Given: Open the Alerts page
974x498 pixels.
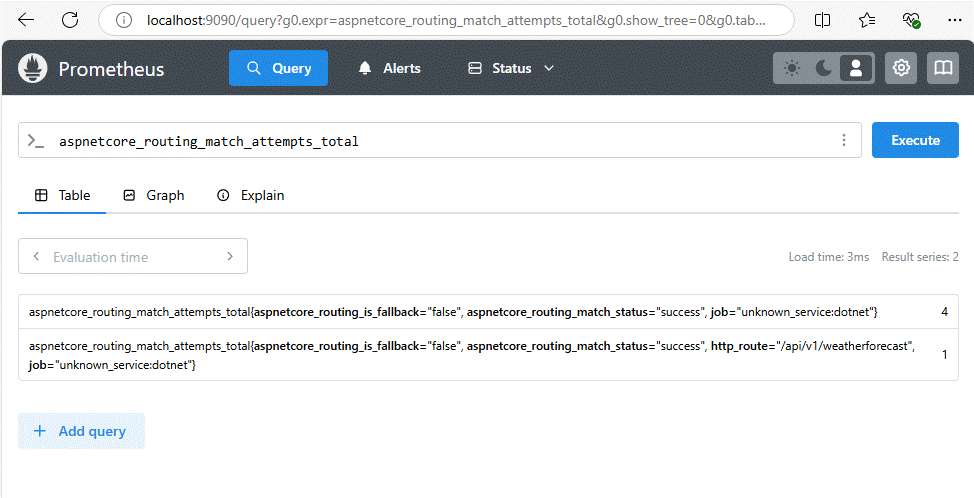Looking at the screenshot, I should [389, 68].
